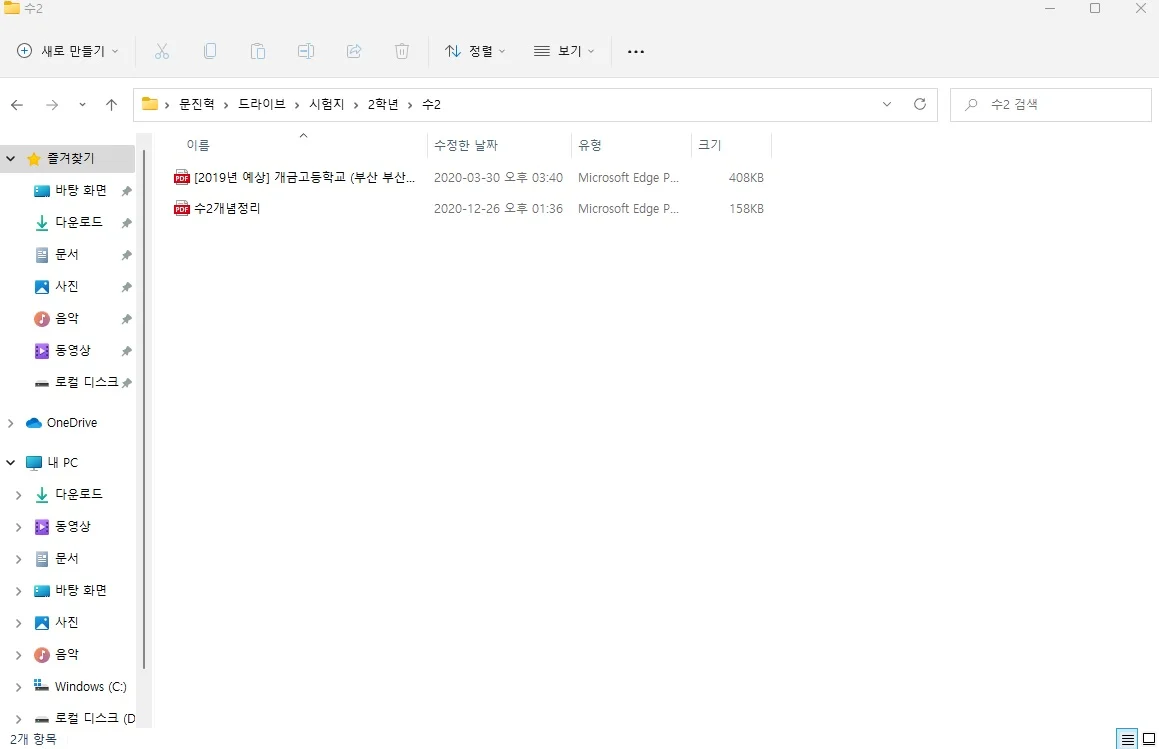Click pin icon next to pinned 동영상
The image size is (1159, 749).
126,350
